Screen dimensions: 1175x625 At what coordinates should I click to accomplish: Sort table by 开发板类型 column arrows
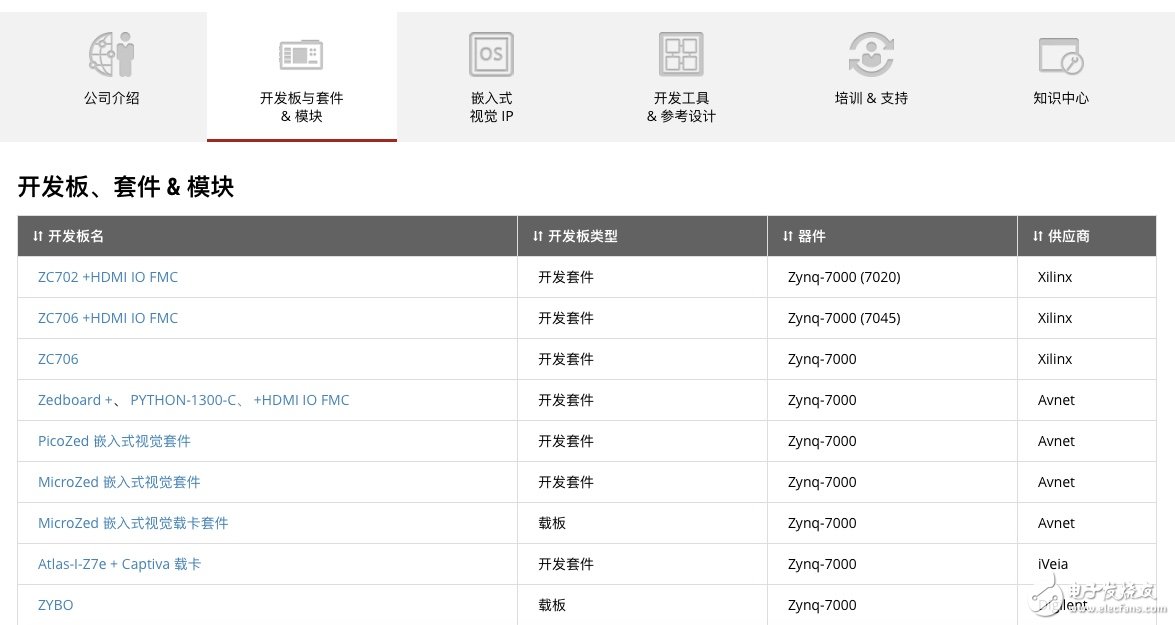point(538,237)
